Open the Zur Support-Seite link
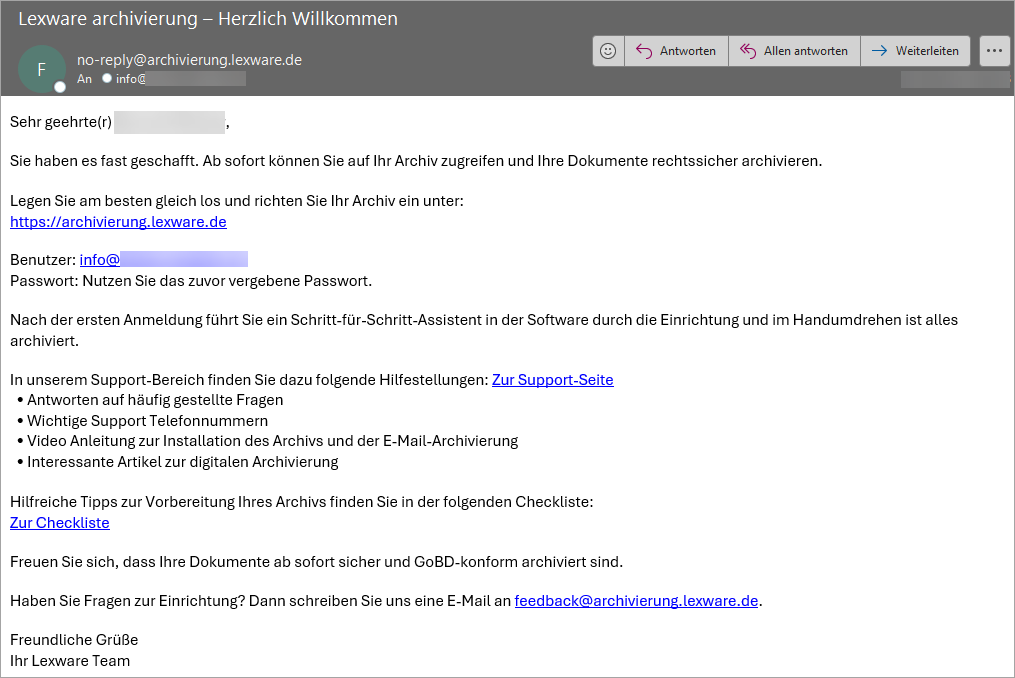Screen dimensions: 1015x678 (x=553, y=379)
